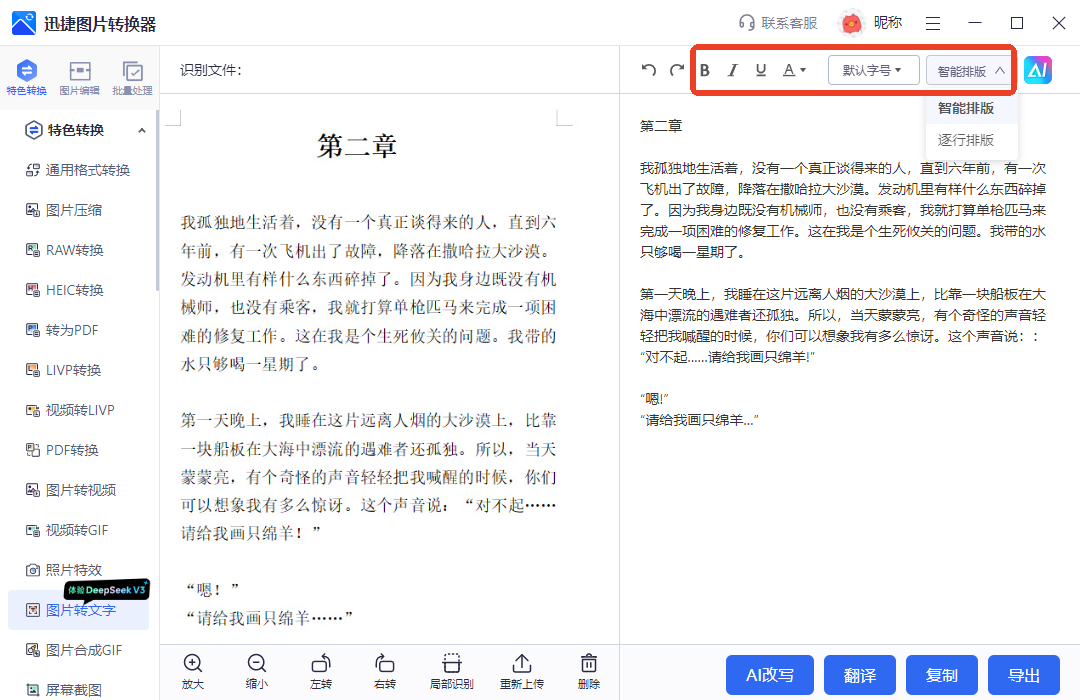Open 图片转视频 in the sidebar
Screen dimensions: 1080x700
click(79, 490)
